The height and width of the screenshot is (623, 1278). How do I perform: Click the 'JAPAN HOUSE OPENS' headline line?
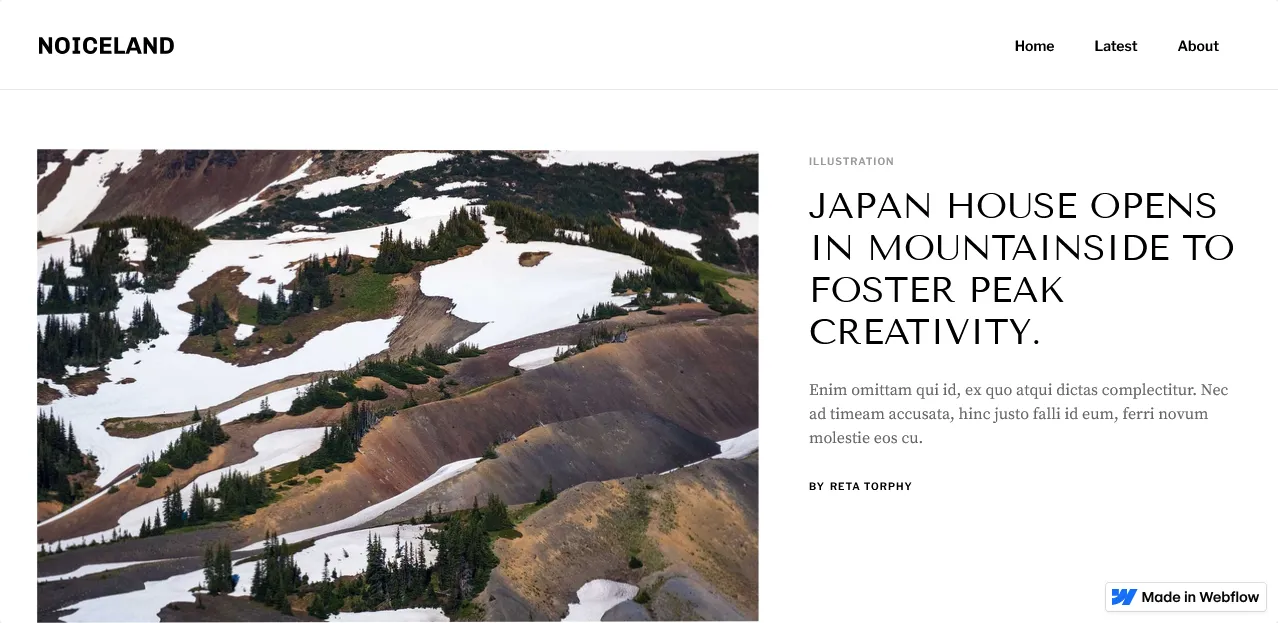pos(1013,206)
